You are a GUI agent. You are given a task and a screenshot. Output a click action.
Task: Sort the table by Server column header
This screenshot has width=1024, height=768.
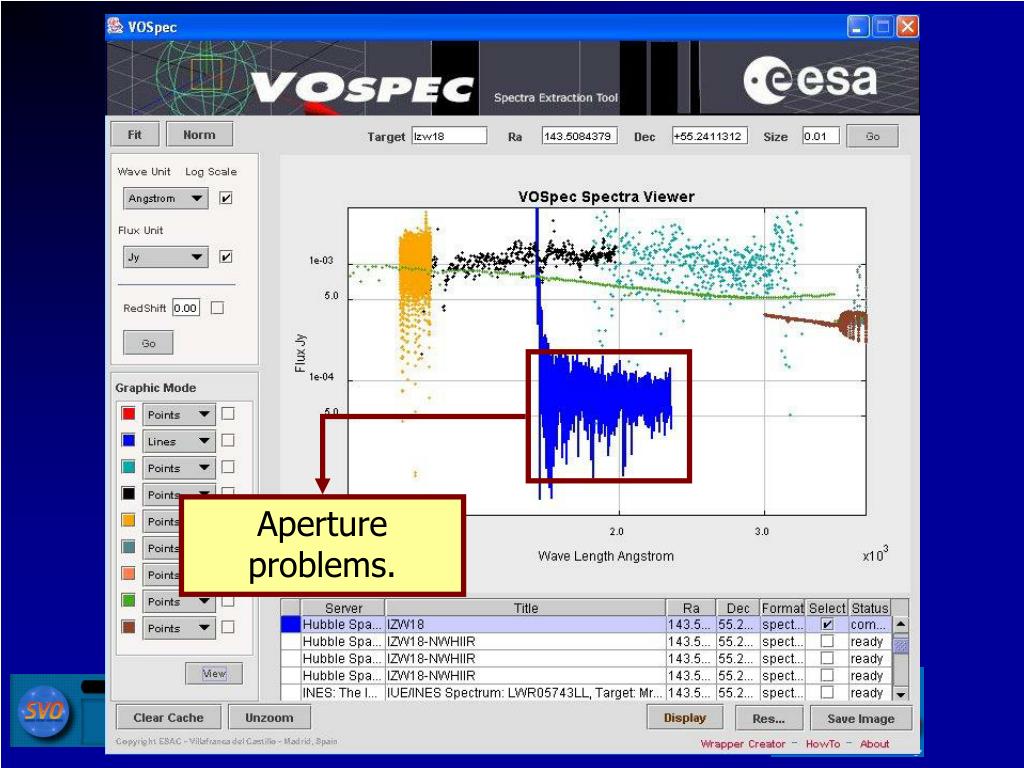point(344,608)
